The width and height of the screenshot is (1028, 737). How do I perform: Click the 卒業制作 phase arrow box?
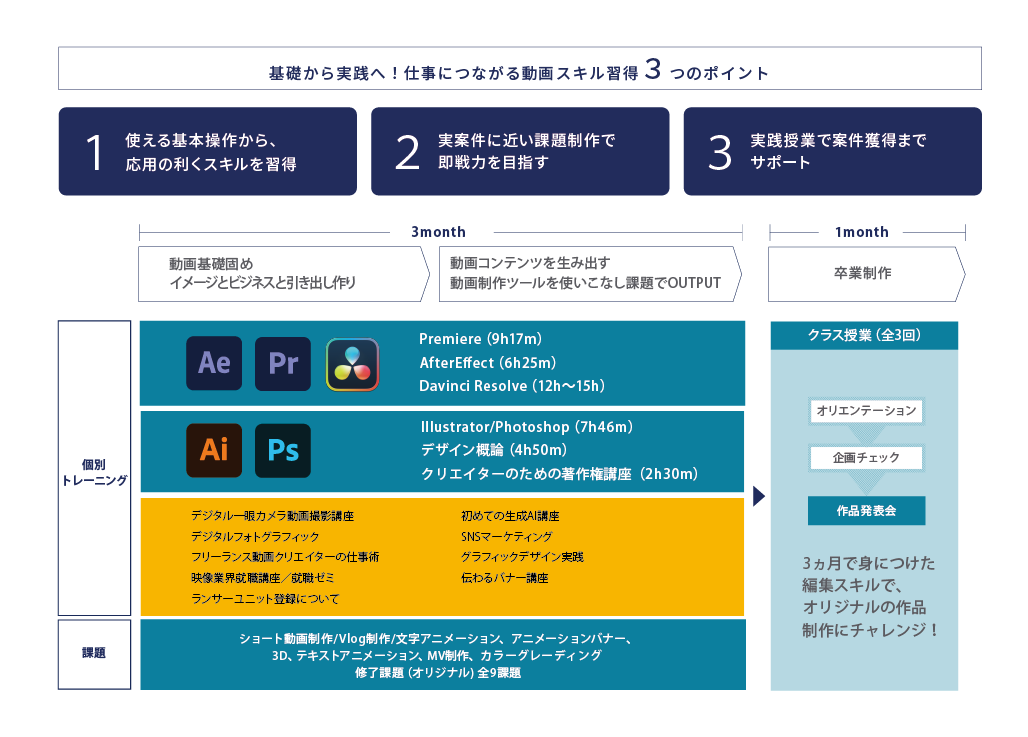867,274
